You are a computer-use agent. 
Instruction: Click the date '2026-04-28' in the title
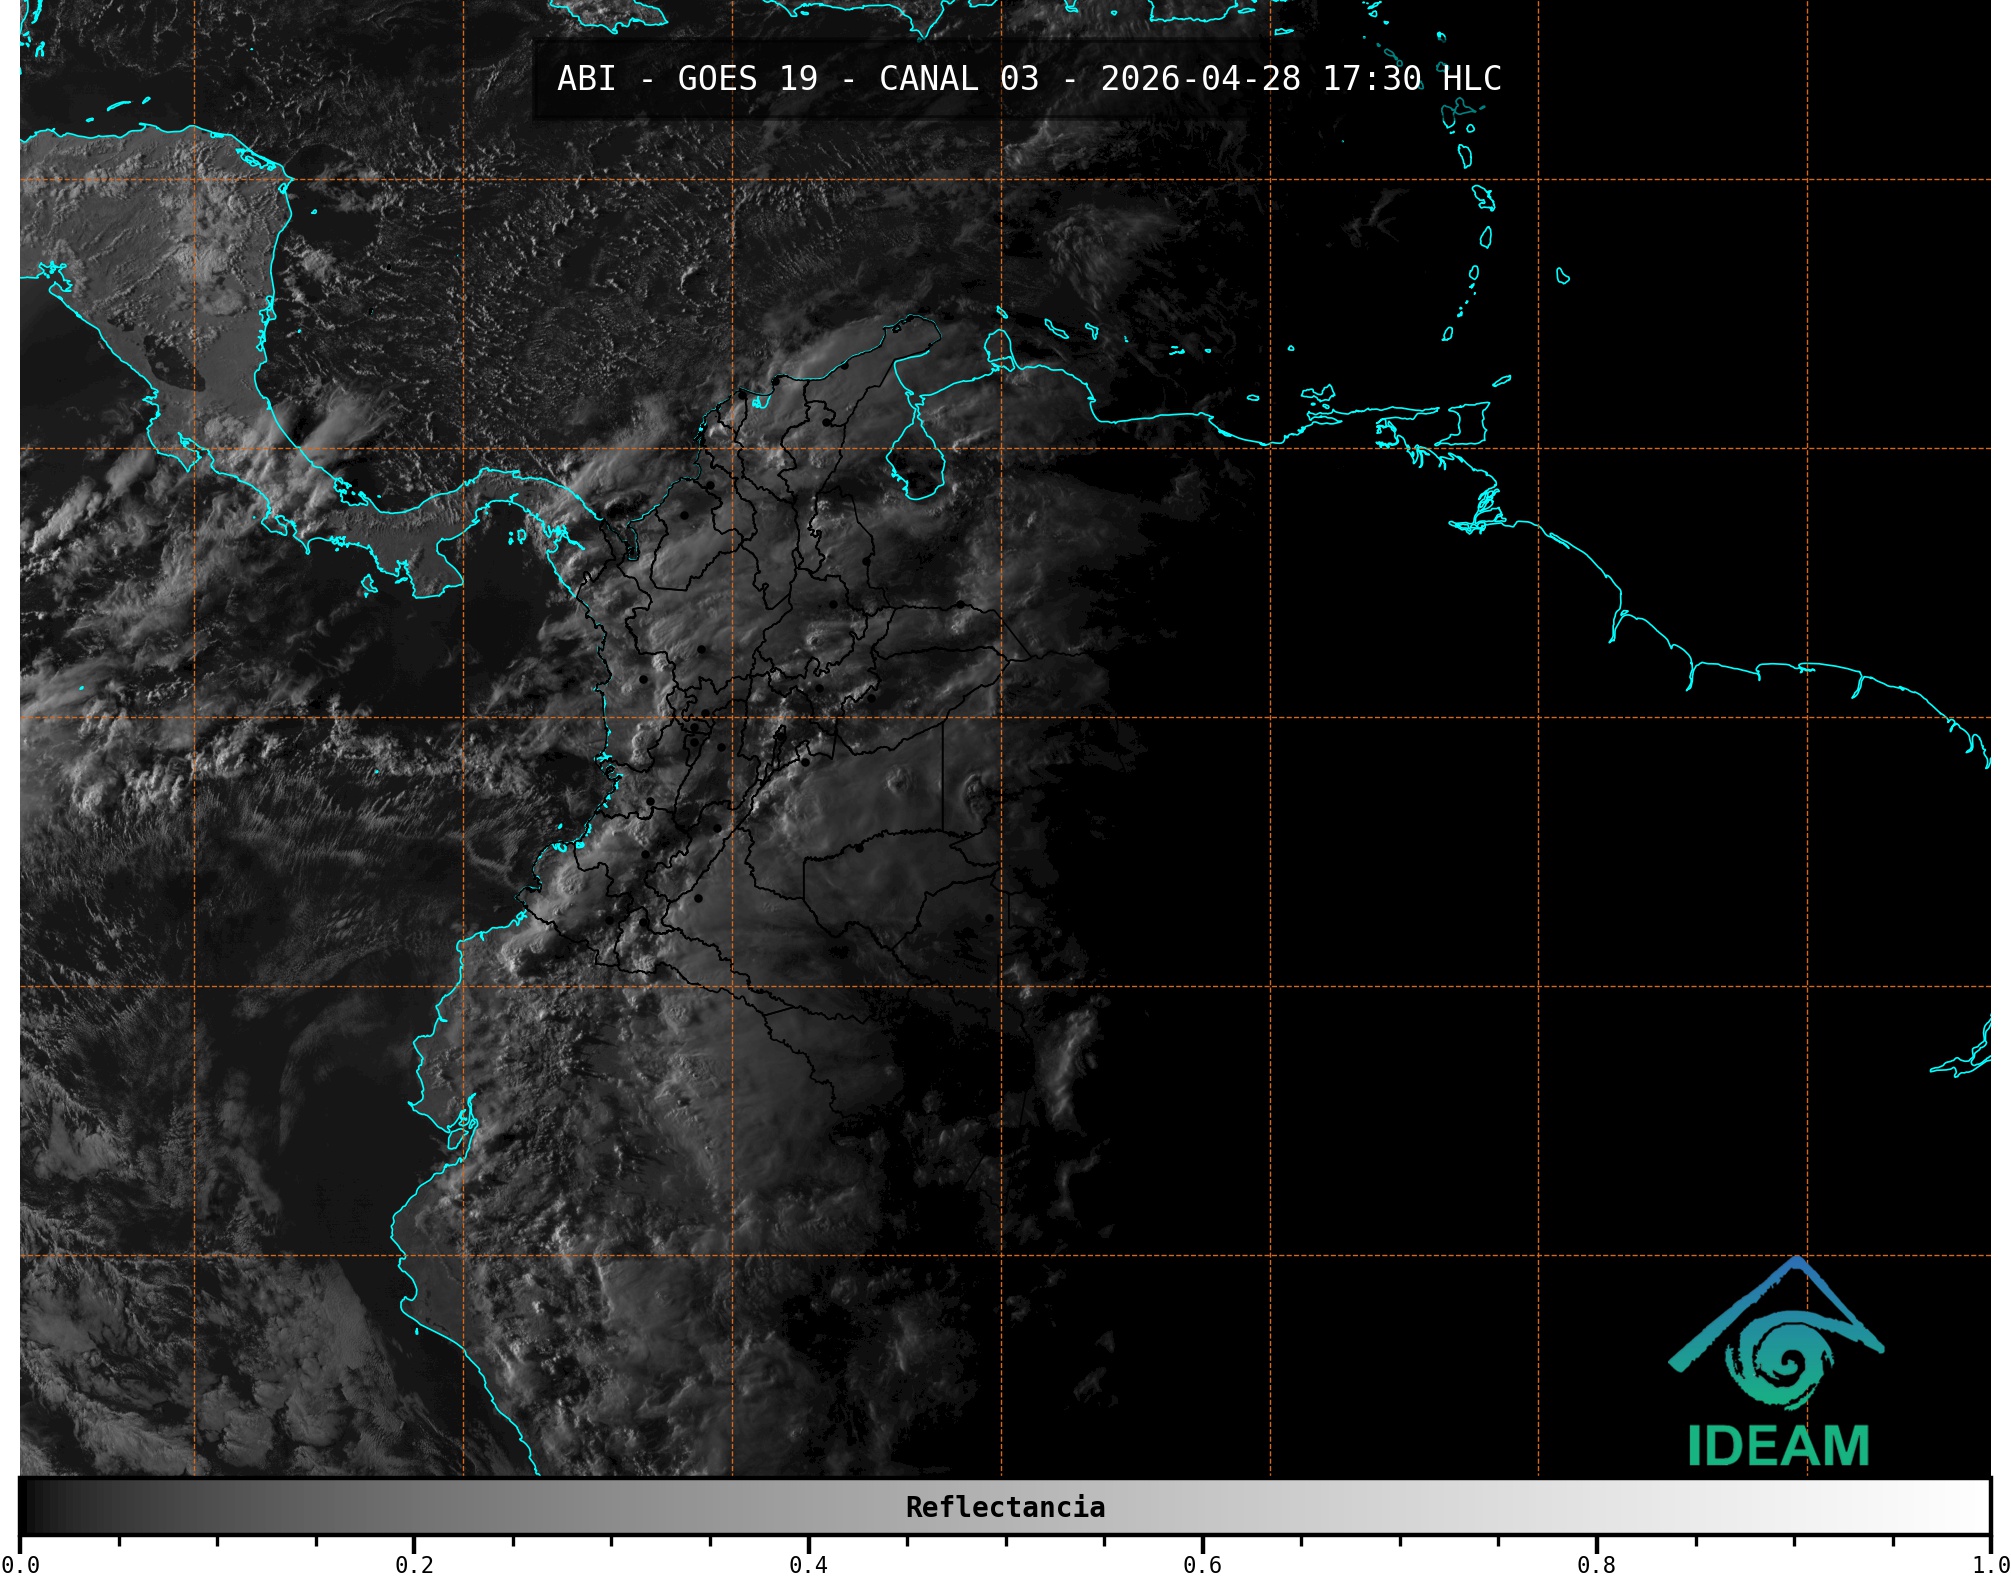click(x=1200, y=78)
